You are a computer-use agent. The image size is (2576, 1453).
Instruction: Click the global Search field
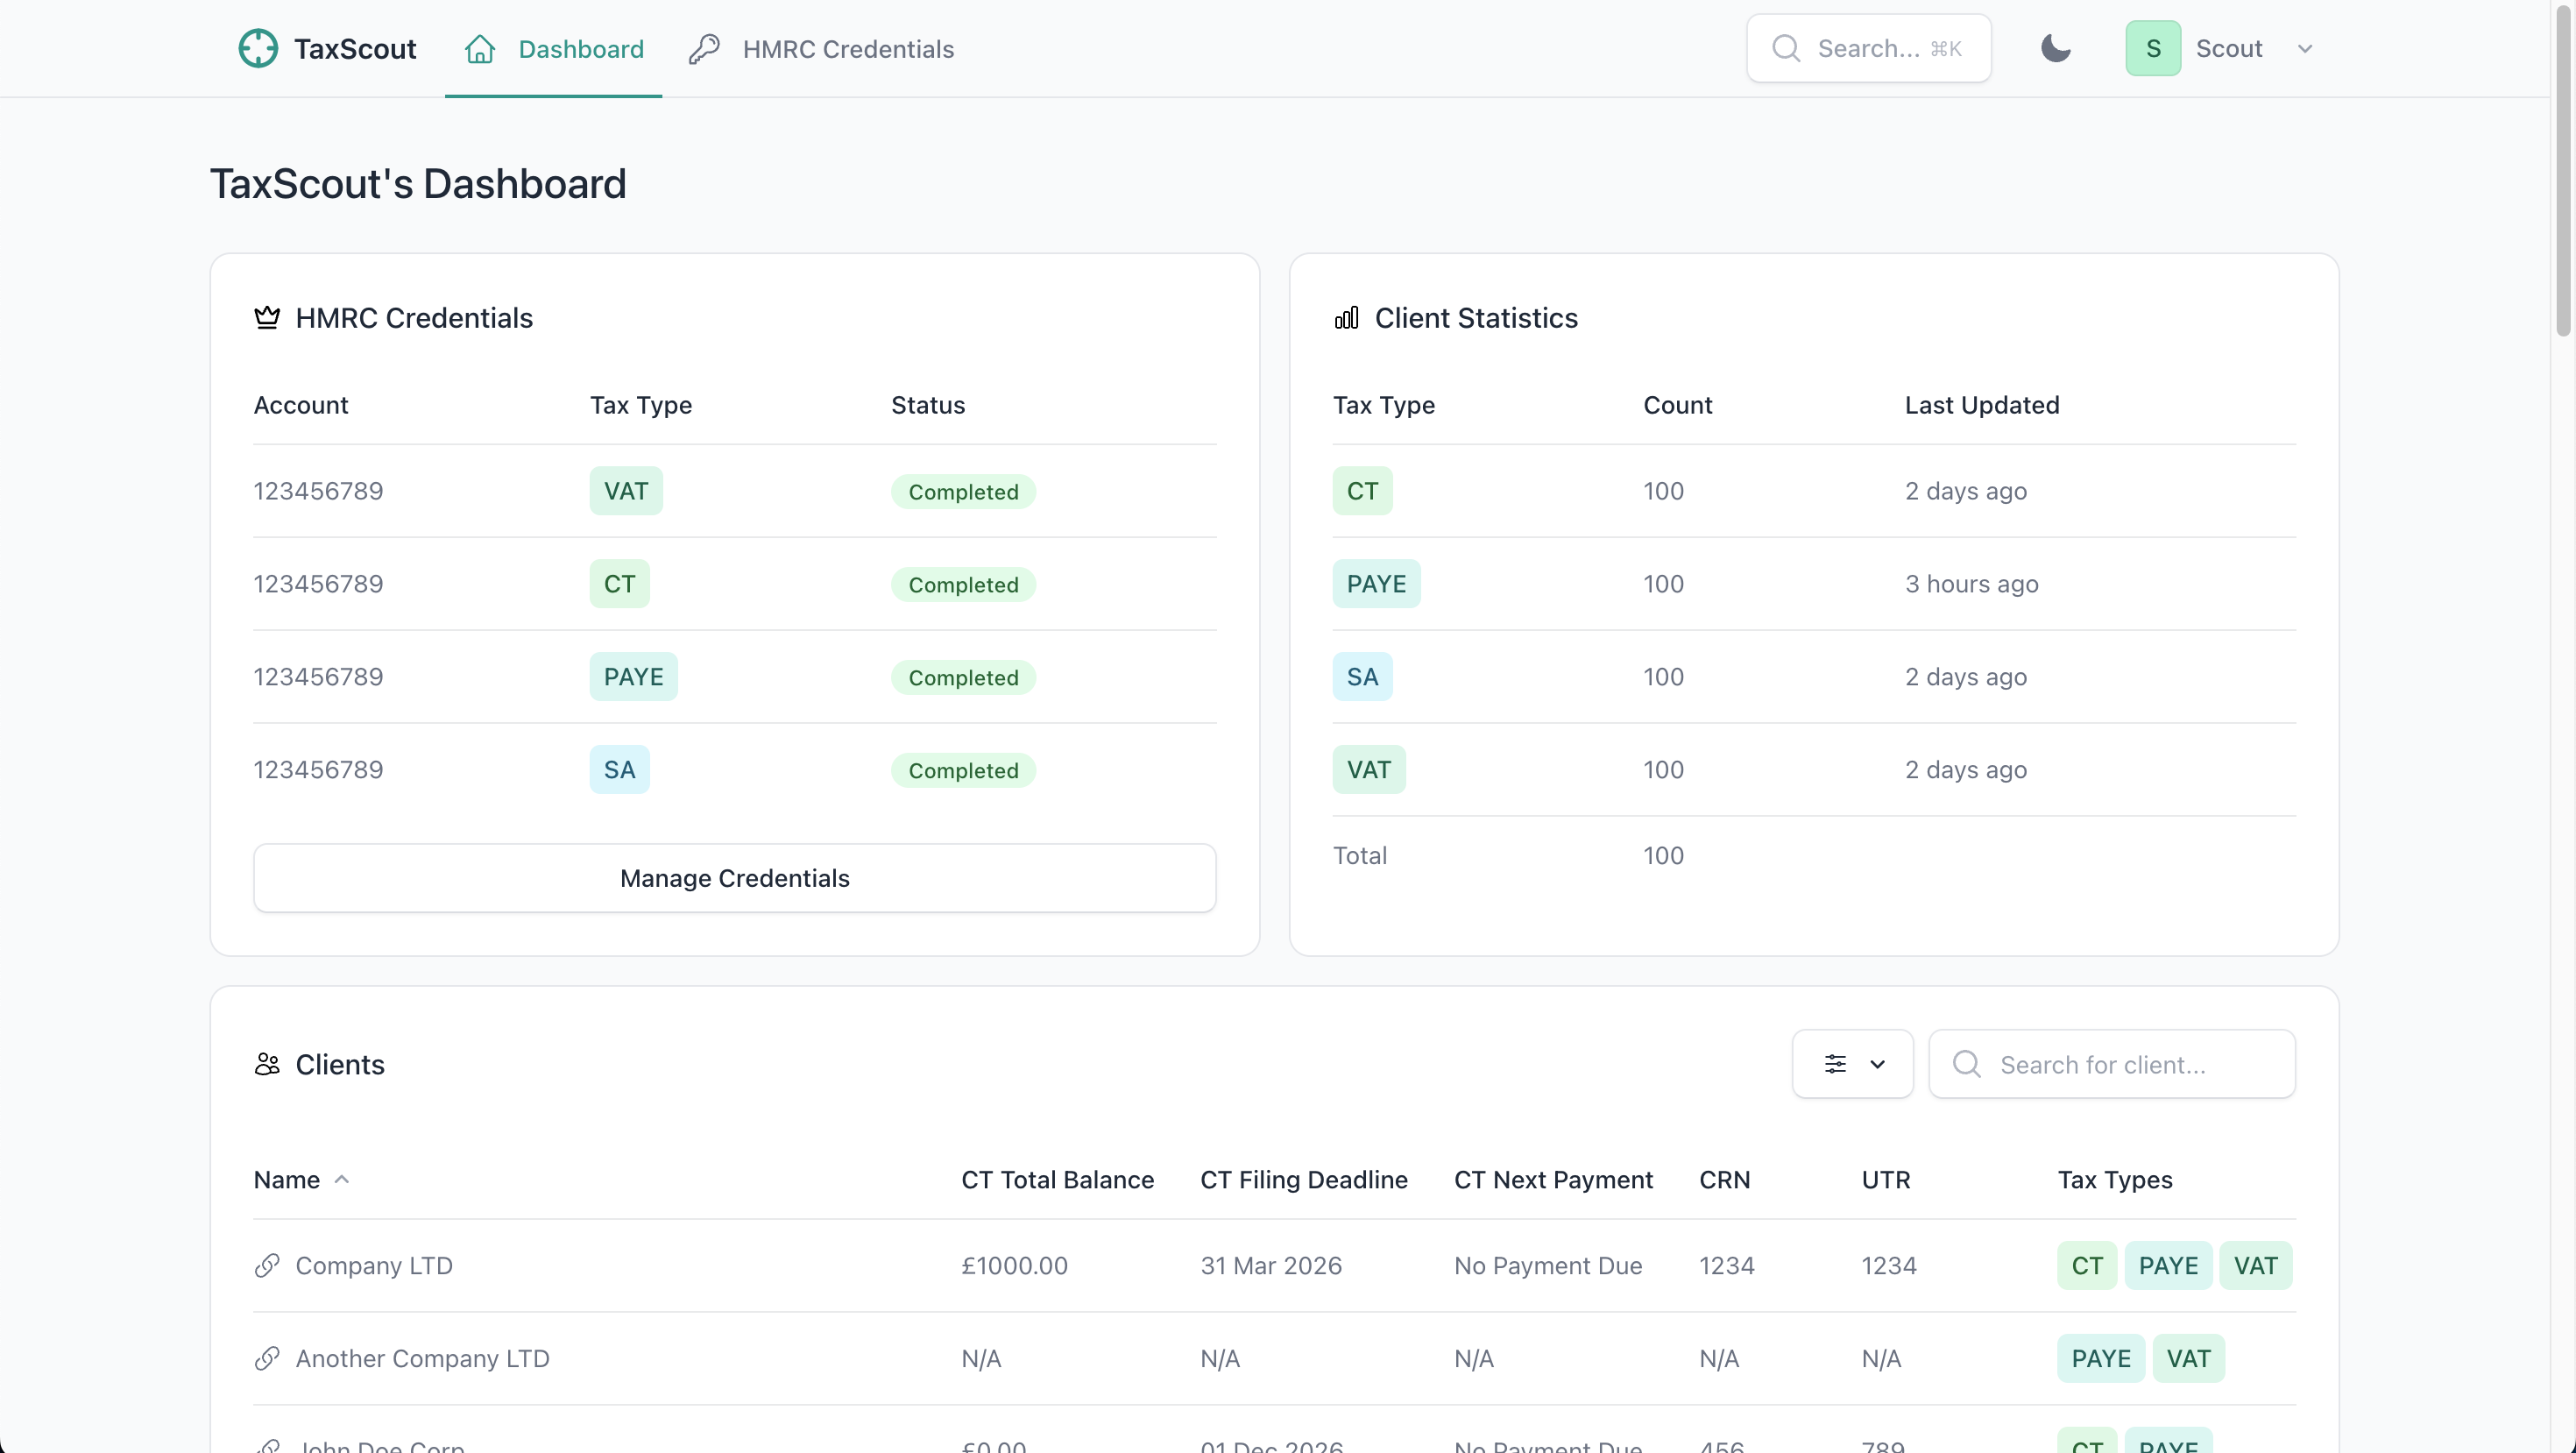(x=1868, y=48)
